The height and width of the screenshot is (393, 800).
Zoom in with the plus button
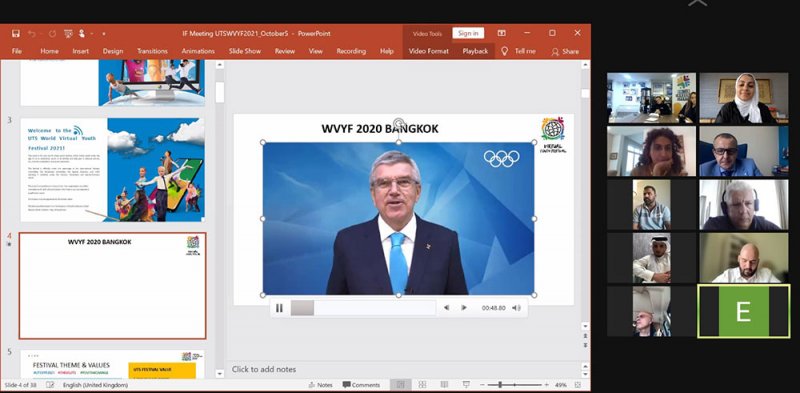(x=547, y=385)
